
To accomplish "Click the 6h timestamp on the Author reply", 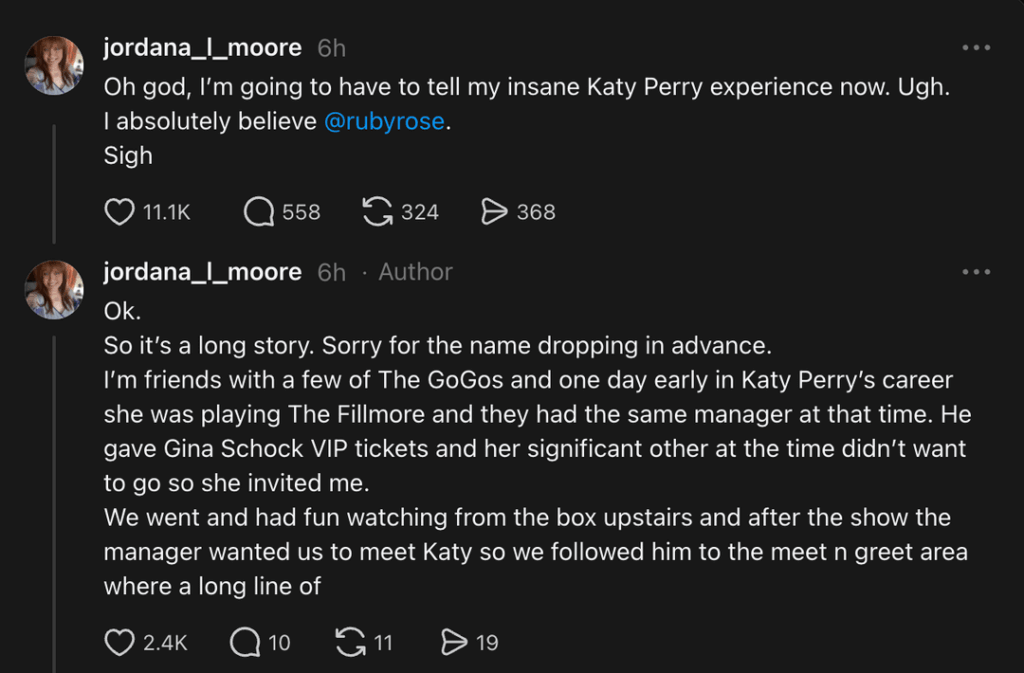I will (331, 271).
